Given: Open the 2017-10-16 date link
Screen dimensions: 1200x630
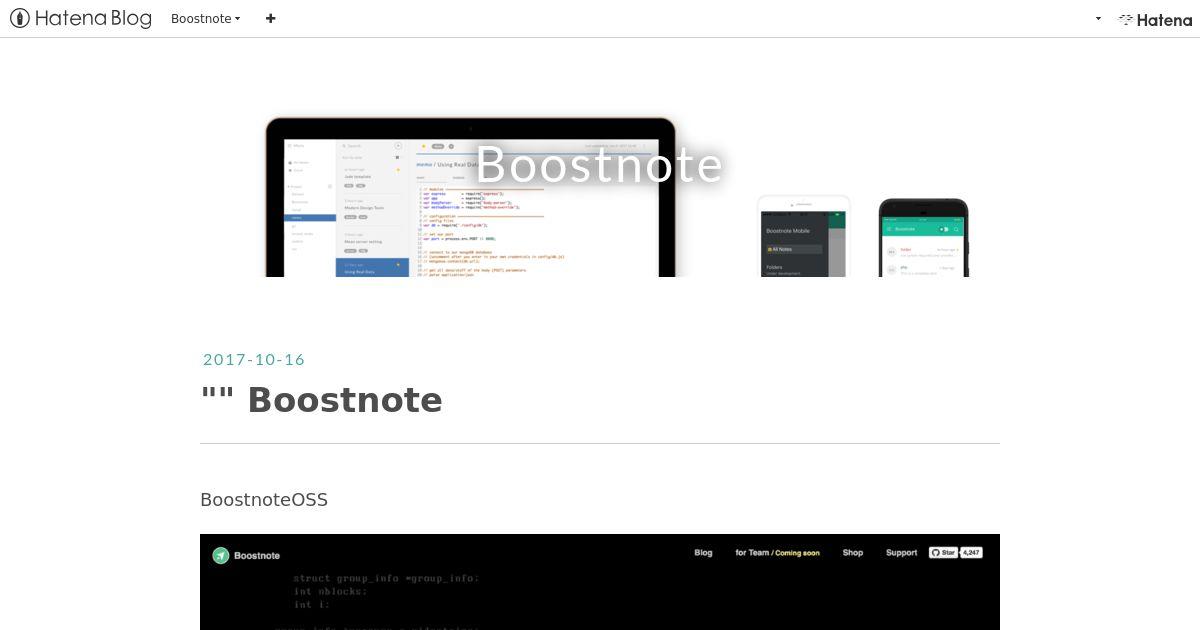Looking at the screenshot, I should click(x=254, y=359).
